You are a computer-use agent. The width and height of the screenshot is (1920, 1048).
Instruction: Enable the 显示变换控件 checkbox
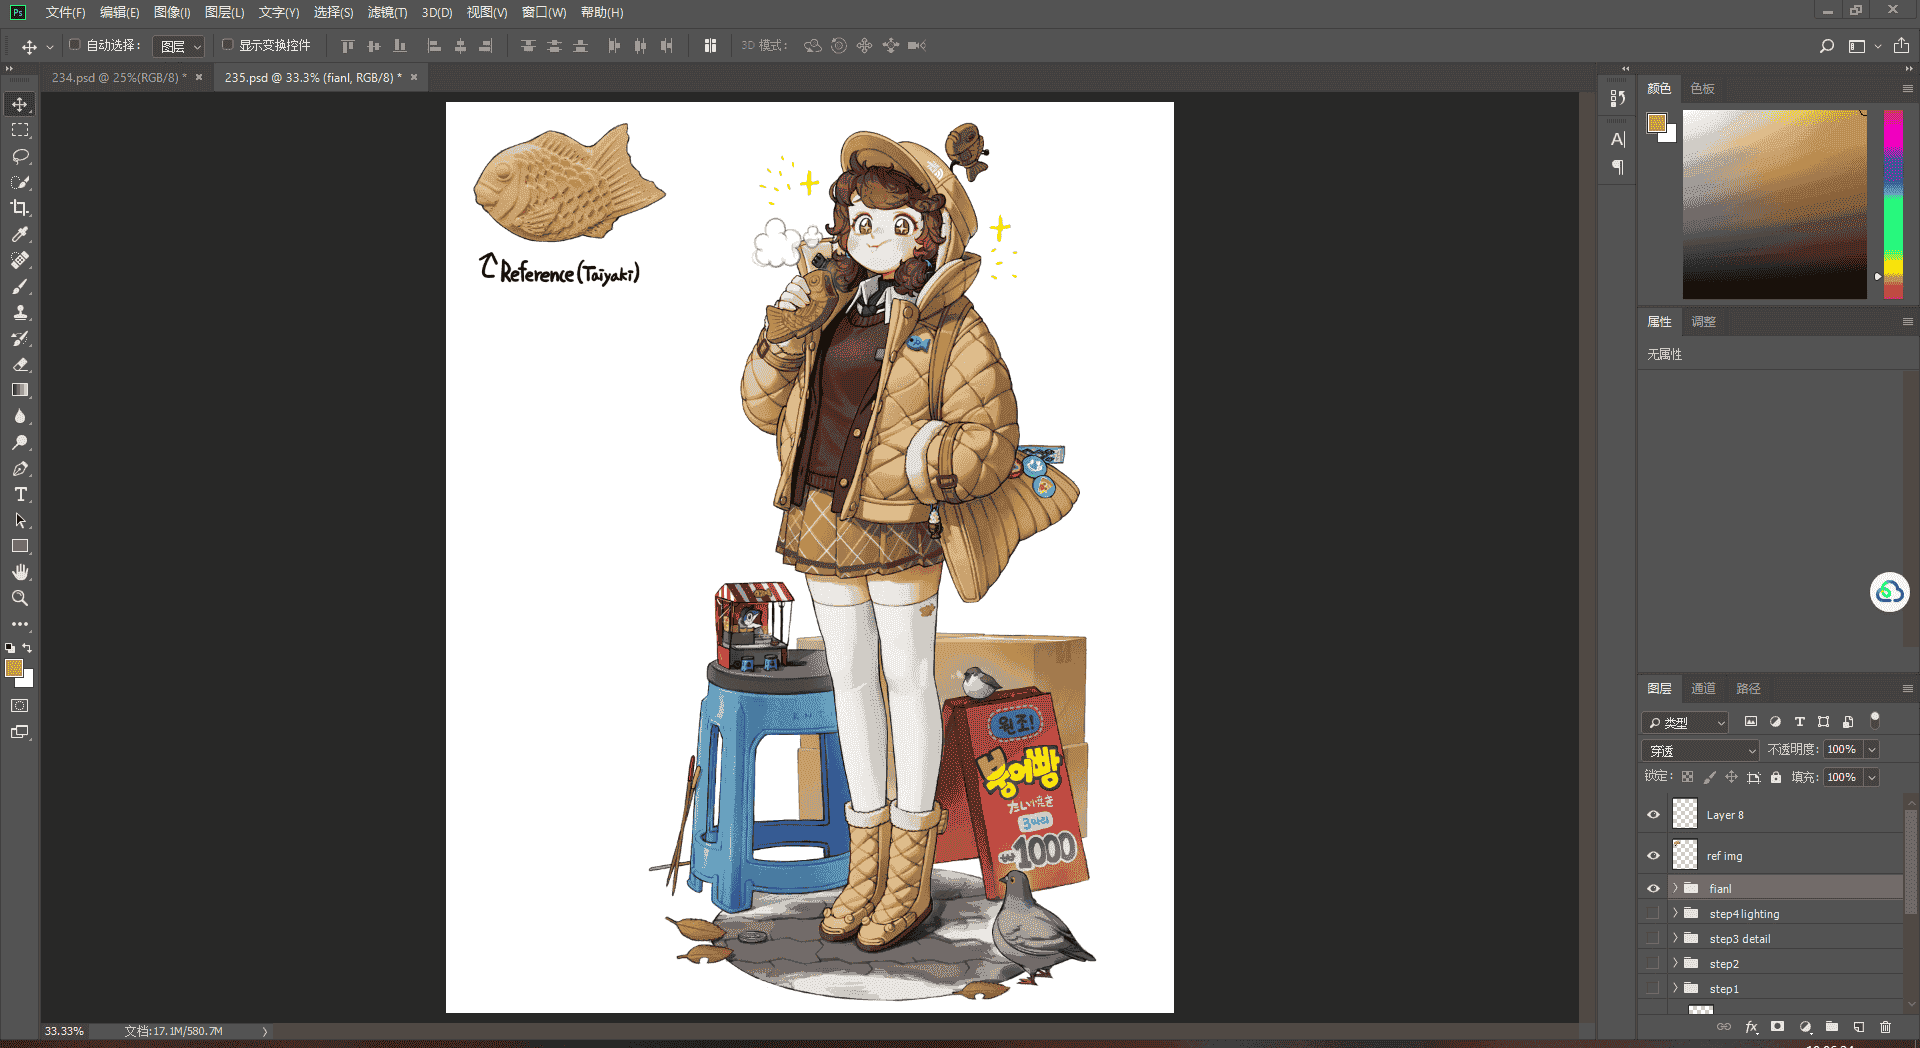(227, 45)
